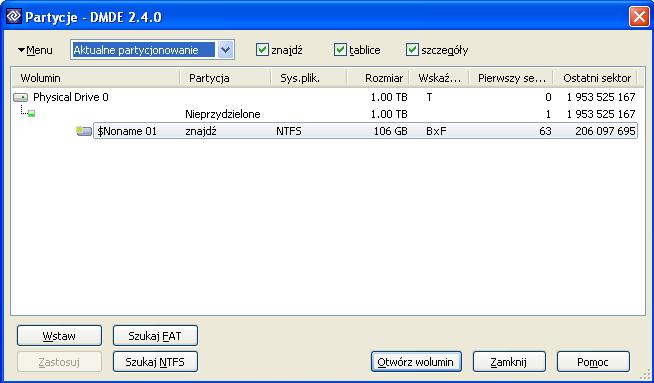Click the BxF indicator cell
The width and height of the screenshot is (654, 383).
pyautogui.click(x=436, y=131)
